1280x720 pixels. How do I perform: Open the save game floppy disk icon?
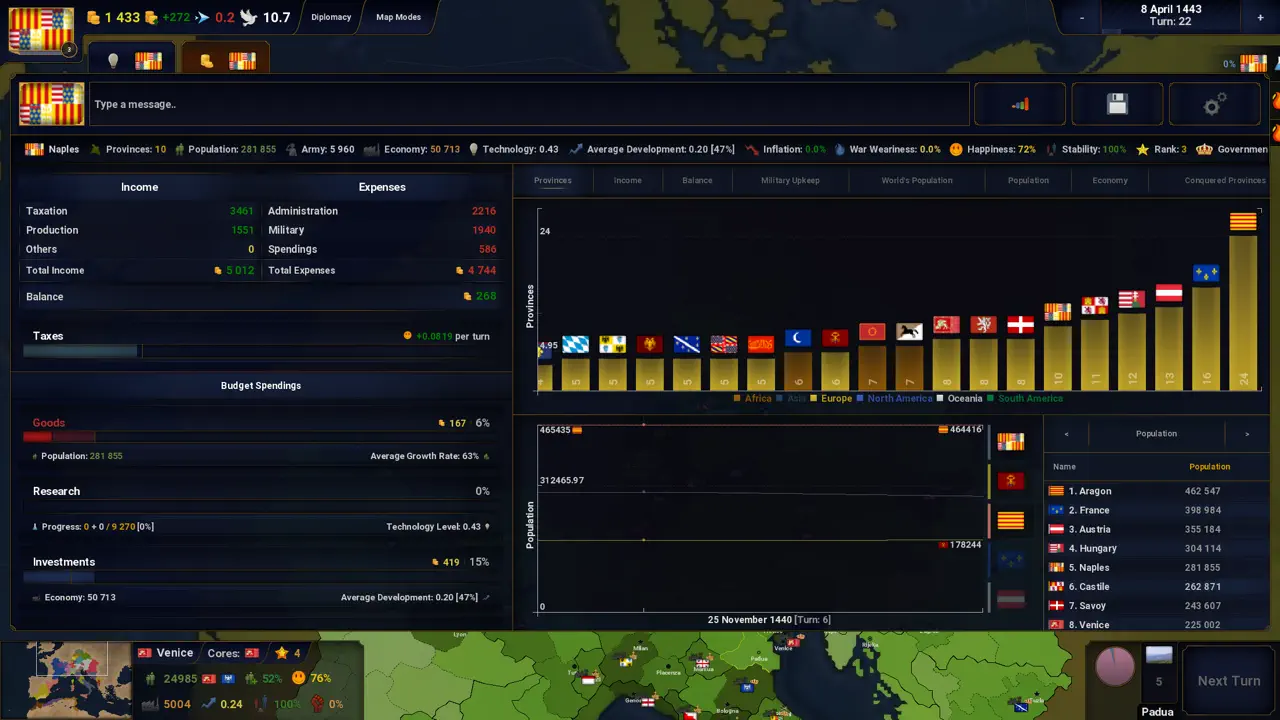pyautogui.click(x=1117, y=104)
